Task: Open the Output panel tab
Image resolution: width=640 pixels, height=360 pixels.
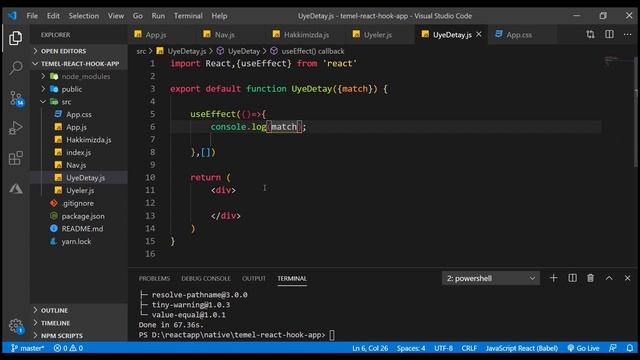Action: pos(253,278)
